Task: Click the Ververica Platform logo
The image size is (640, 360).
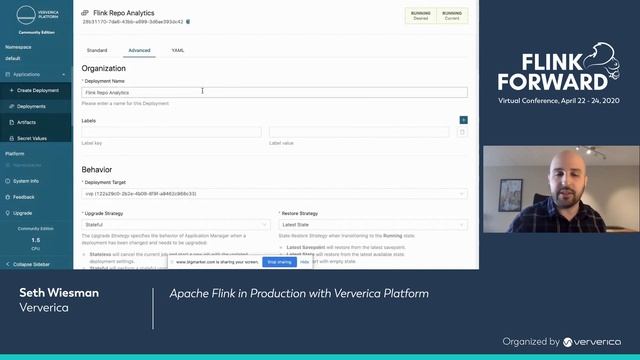Action: (x=37, y=16)
